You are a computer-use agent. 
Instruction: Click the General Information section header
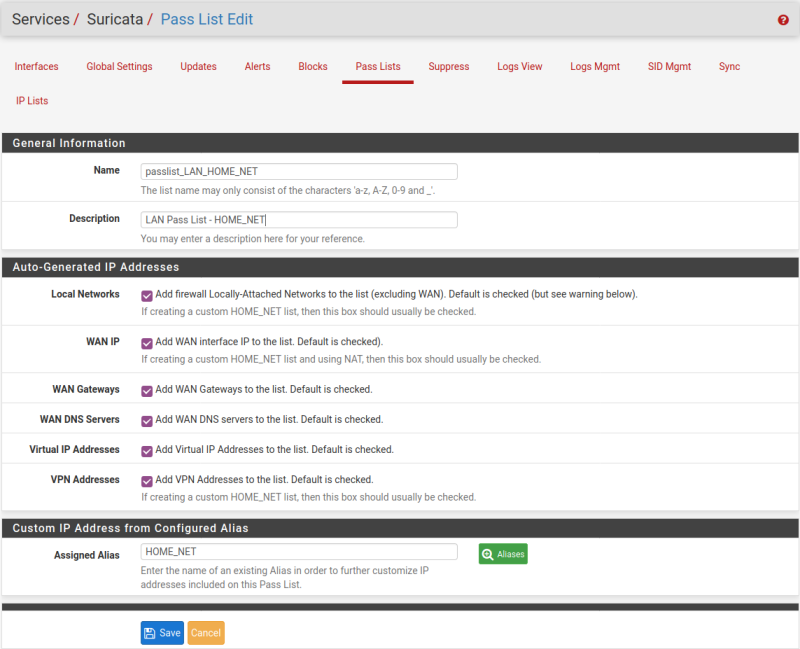(x=400, y=143)
